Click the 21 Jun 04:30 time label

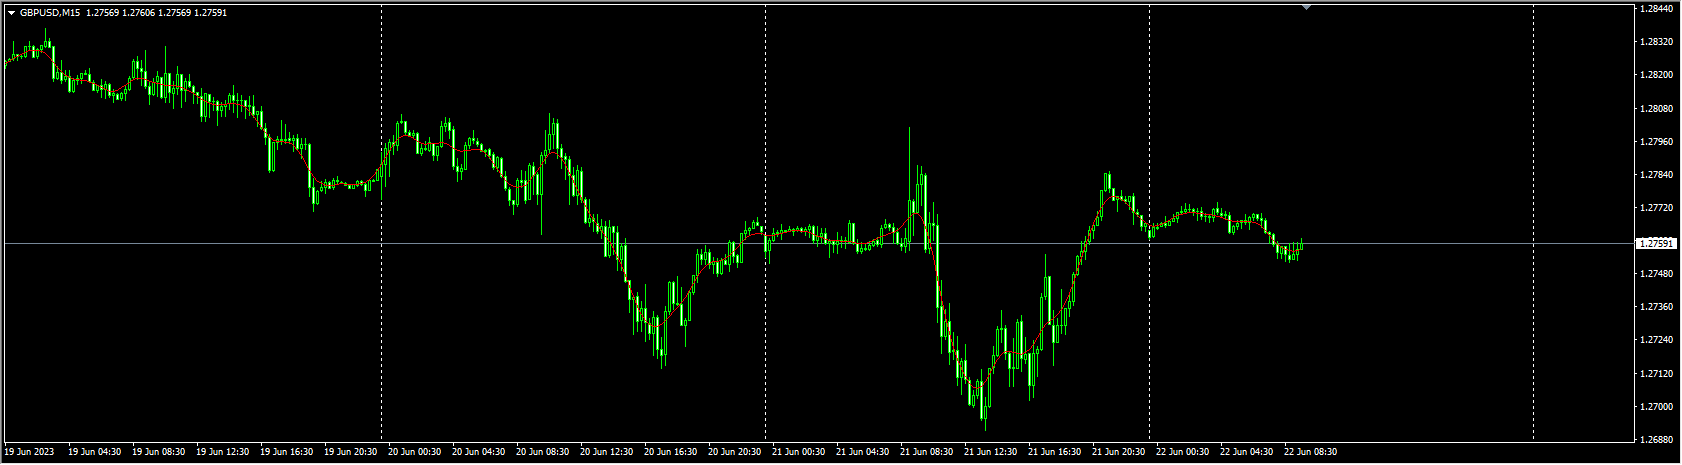point(862,452)
